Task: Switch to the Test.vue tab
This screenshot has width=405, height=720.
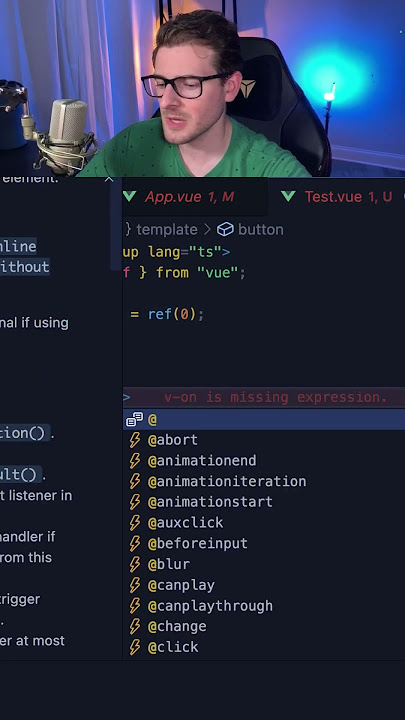Action: pyautogui.click(x=340, y=197)
